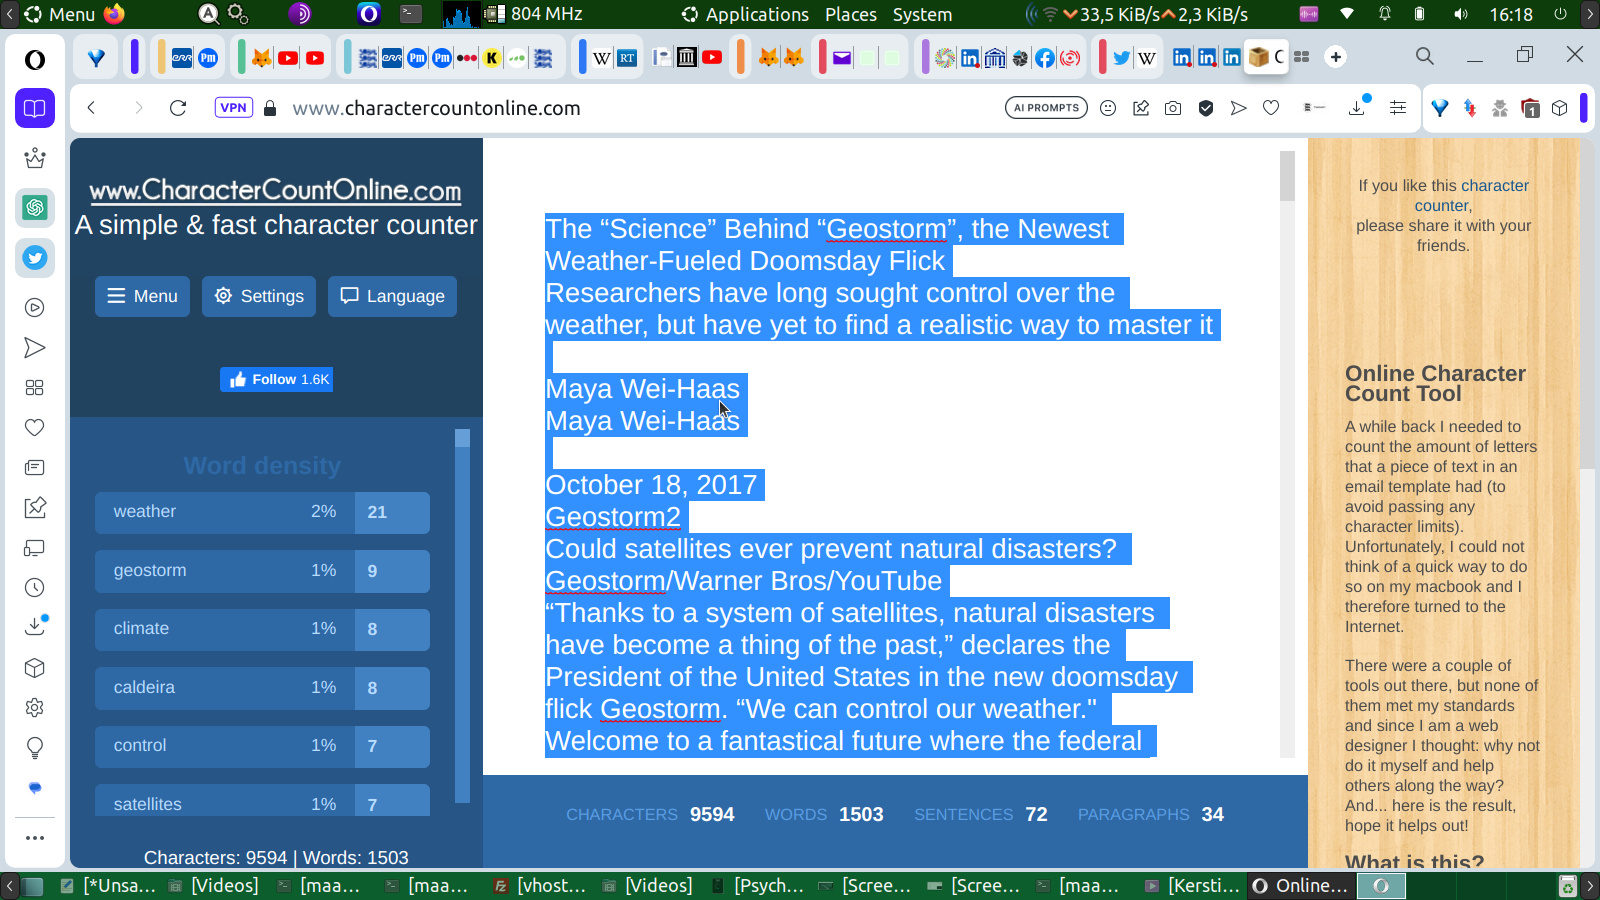
Task: Open the terminal launcher in the top panel
Action: 411,14
